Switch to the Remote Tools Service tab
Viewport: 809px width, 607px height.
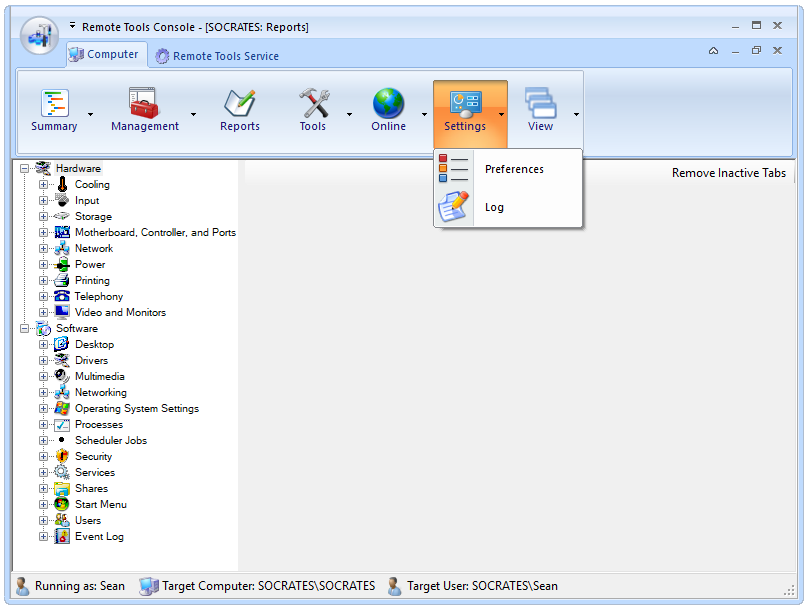click(217, 56)
